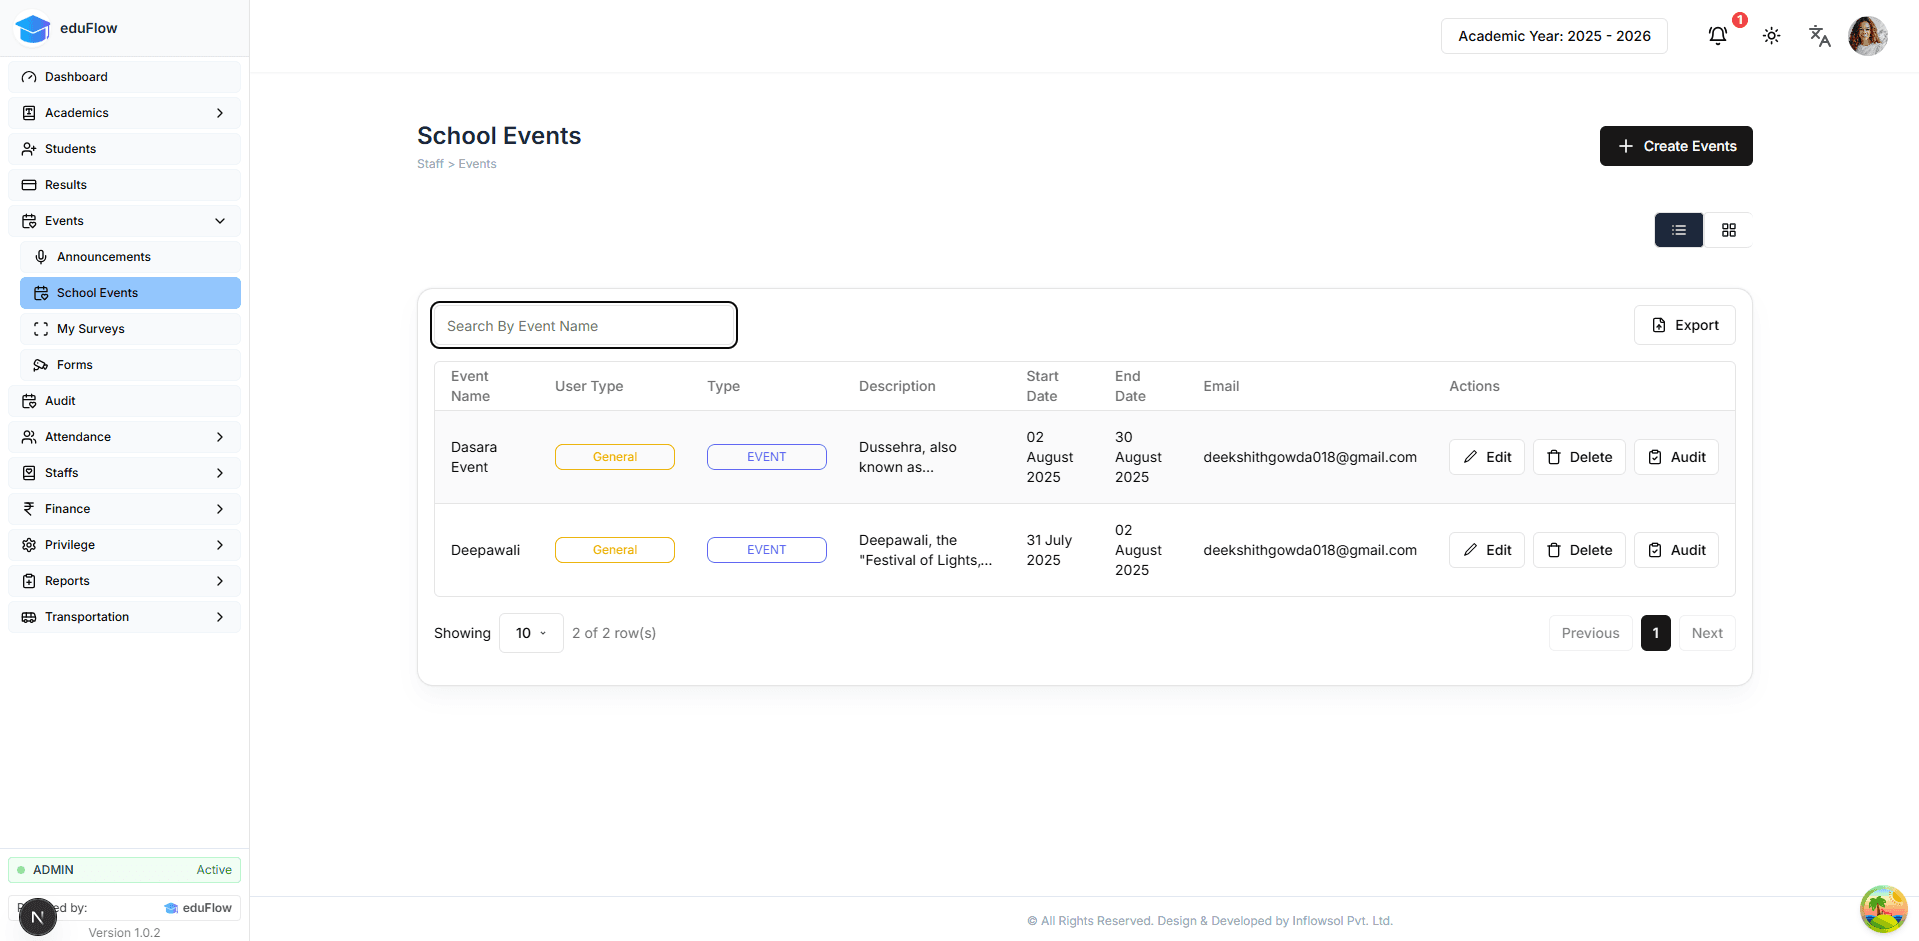The image size is (1919, 941).
Task: Toggle light/dark theme sun icon
Action: (1771, 36)
